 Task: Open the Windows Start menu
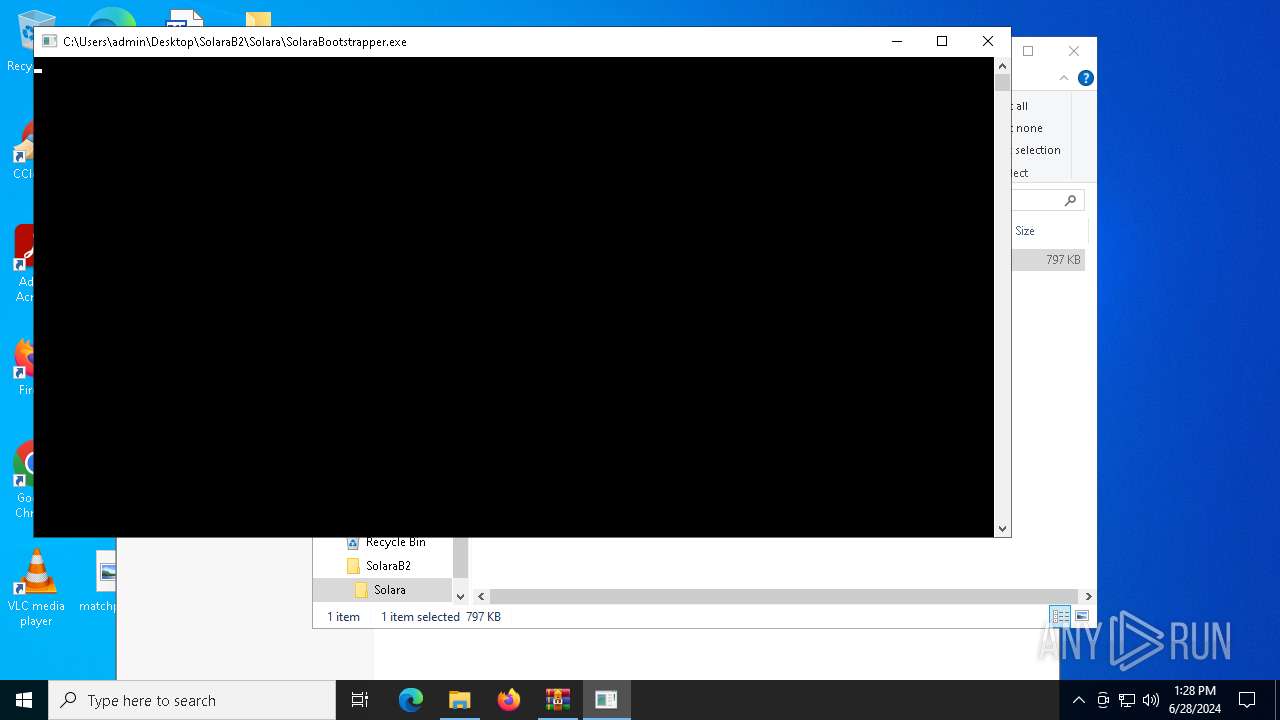(x=24, y=700)
